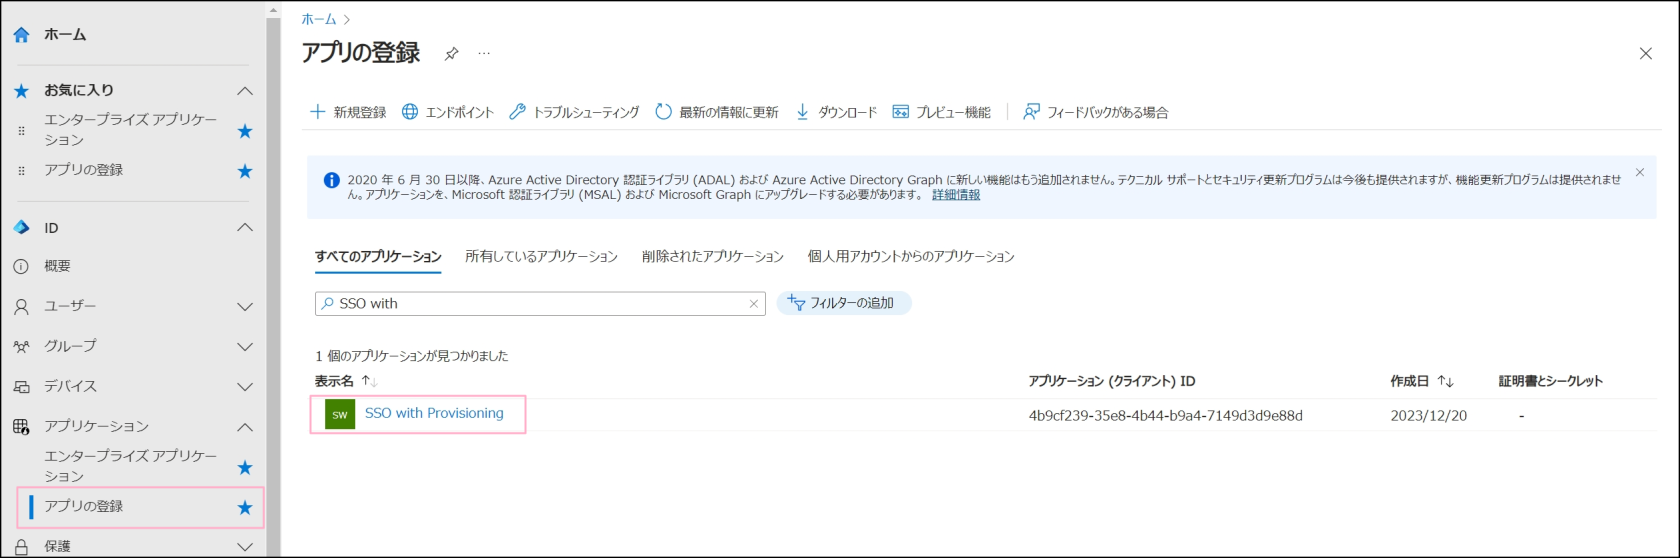Toggle favorite star for エンタープライズ アプリケーション under お気に入り
Image resolution: width=1680 pixels, height=558 pixels.
click(x=245, y=131)
